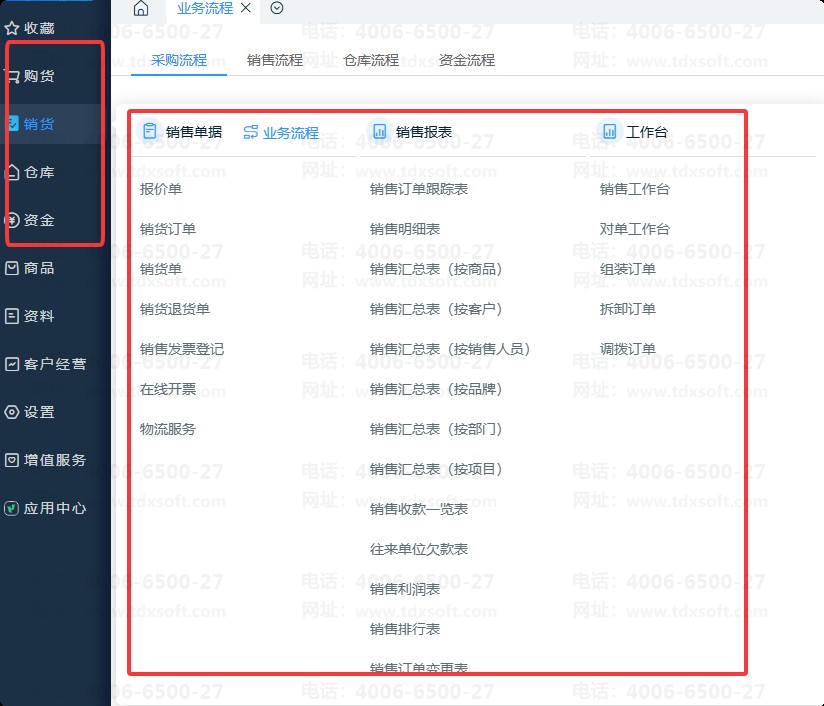Open 销售利润表

click(405, 589)
